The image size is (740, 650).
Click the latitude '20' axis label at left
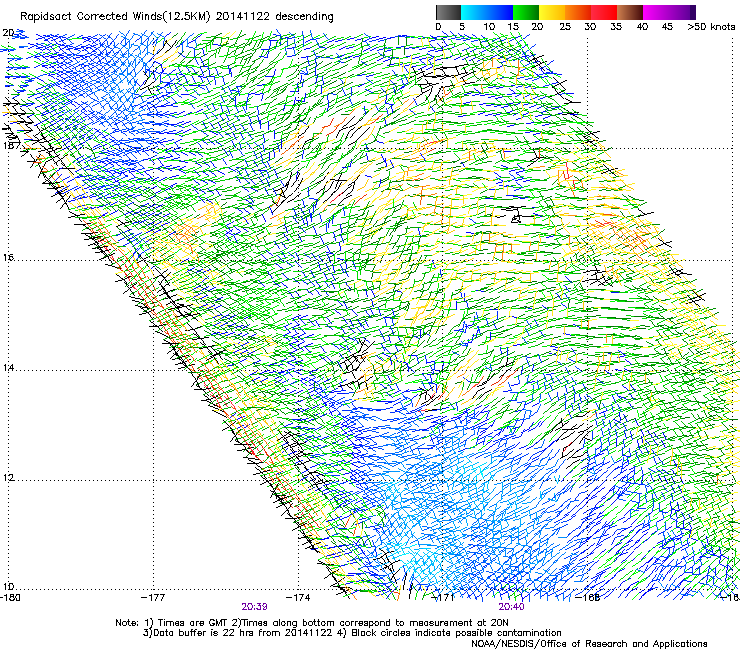[x=8, y=33]
